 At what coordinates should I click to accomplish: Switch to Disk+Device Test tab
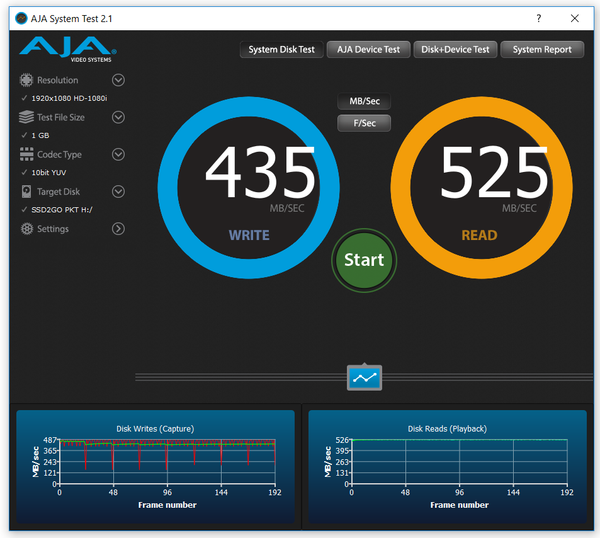(x=455, y=49)
